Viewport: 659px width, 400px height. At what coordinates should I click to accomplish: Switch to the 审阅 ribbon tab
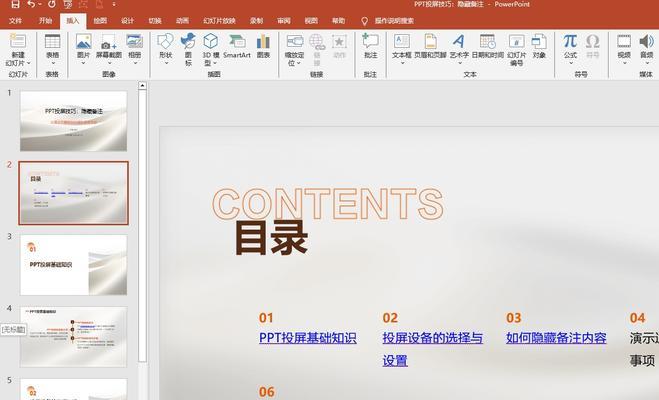284,21
